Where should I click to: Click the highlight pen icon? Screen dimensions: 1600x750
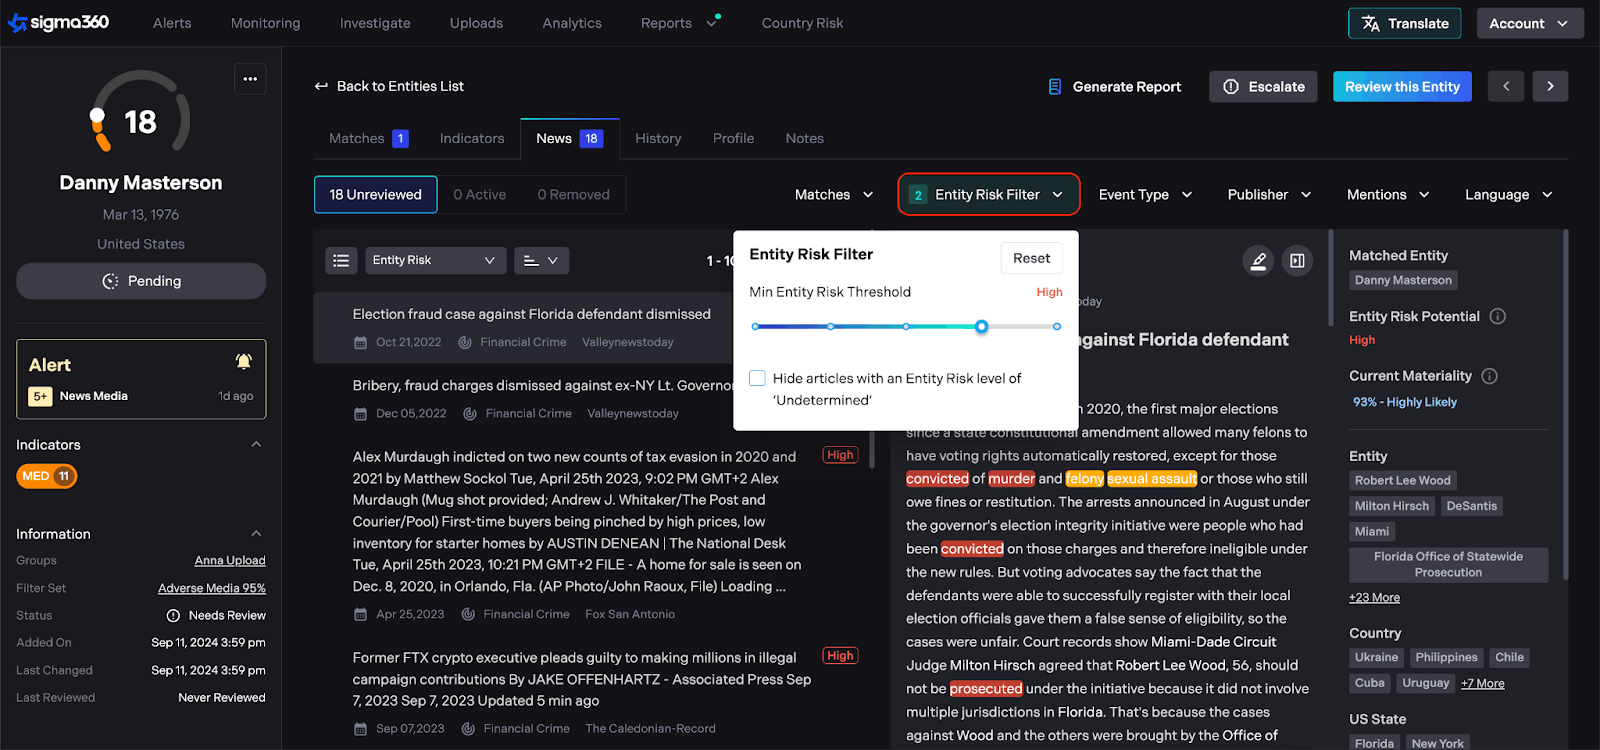1258,261
